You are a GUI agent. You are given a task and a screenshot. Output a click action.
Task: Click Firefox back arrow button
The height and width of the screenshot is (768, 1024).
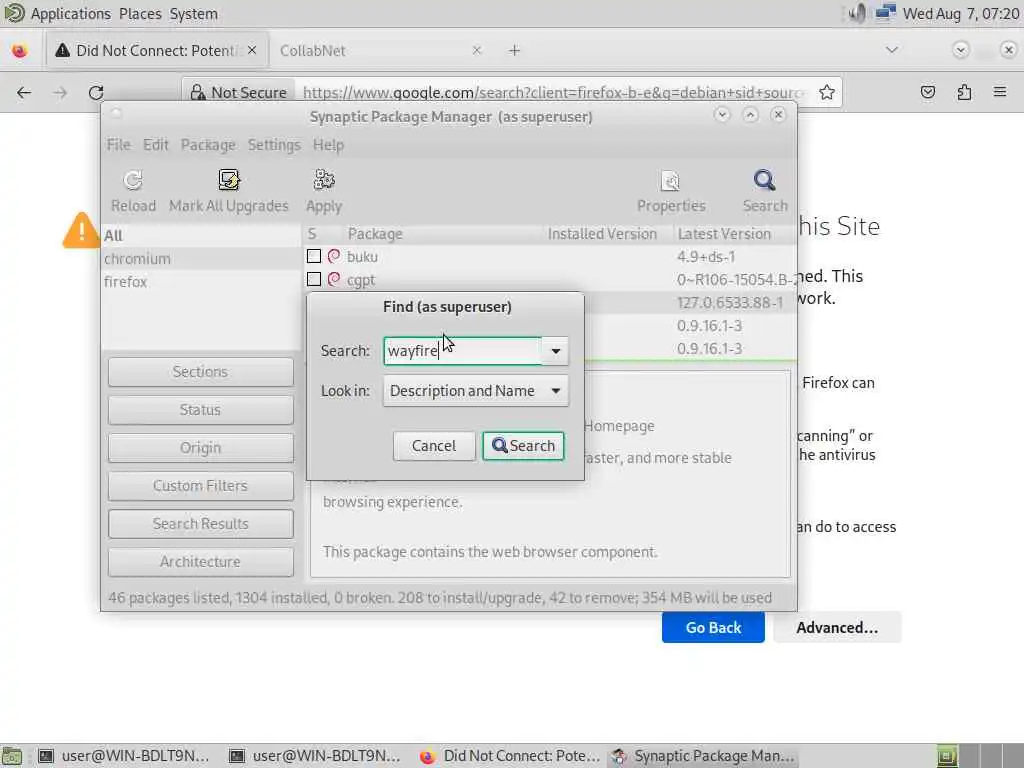click(24, 93)
